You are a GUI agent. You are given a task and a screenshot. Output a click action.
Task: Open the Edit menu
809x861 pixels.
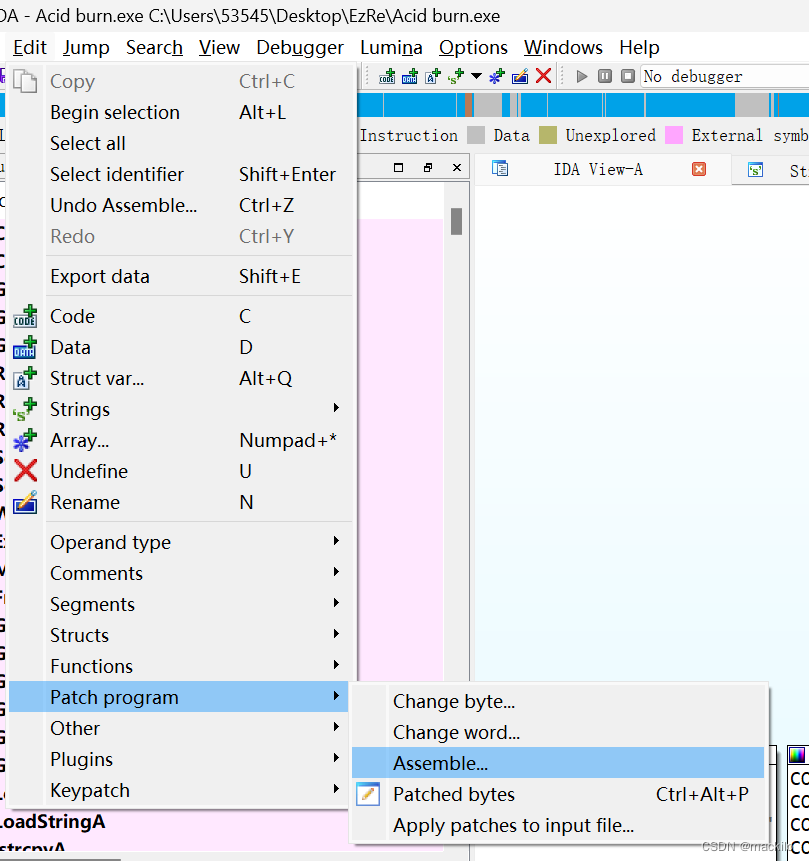[30, 48]
